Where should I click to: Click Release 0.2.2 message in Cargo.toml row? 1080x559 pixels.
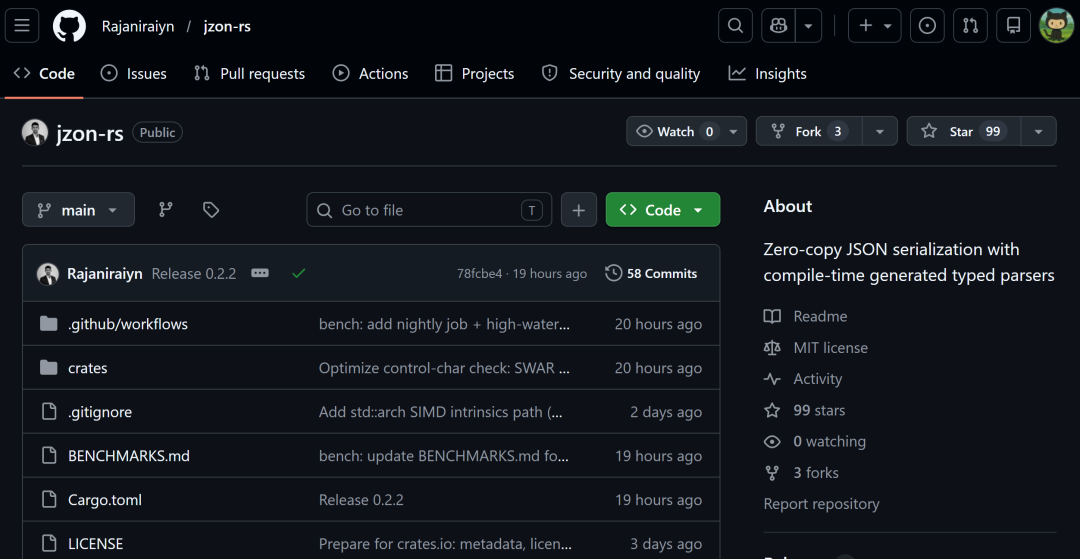tap(361, 500)
